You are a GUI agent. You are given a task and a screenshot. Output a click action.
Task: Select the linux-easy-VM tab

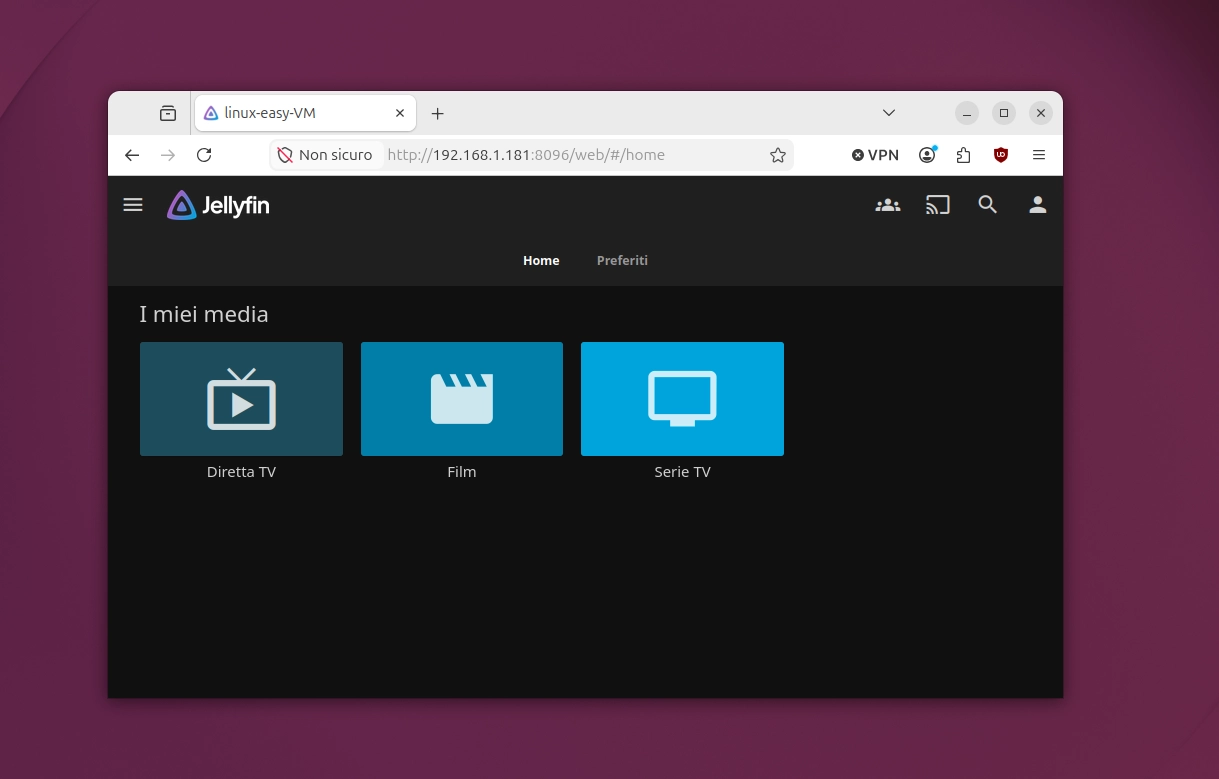click(305, 113)
